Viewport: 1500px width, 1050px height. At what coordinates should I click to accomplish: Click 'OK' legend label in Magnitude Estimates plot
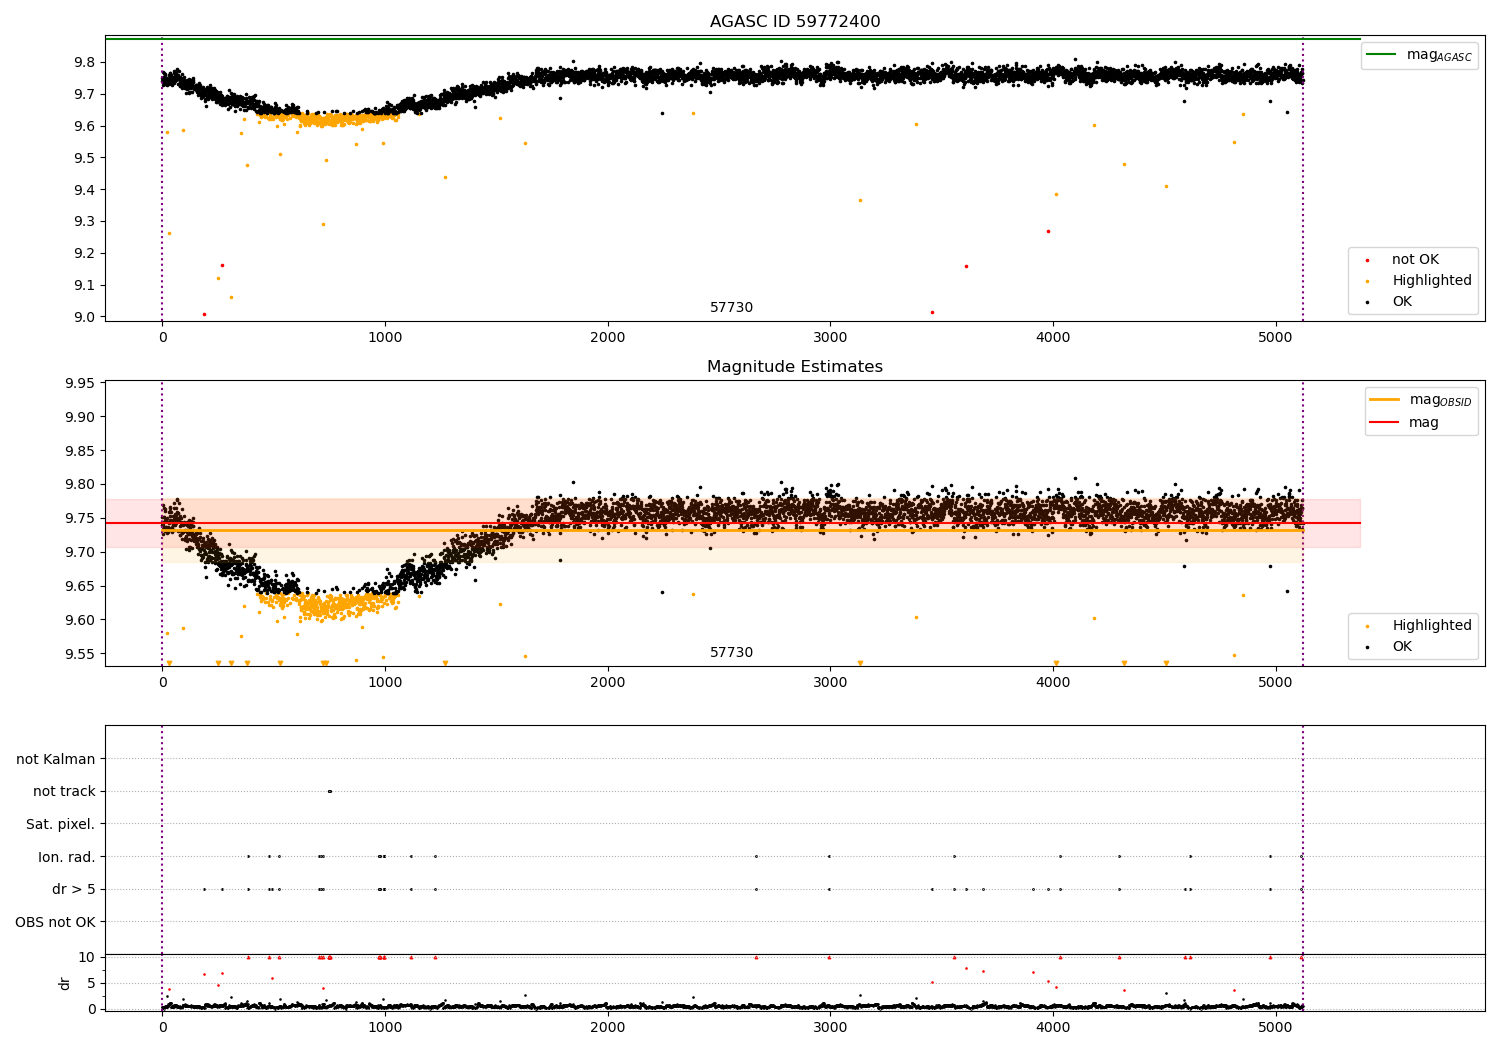coord(1402,647)
